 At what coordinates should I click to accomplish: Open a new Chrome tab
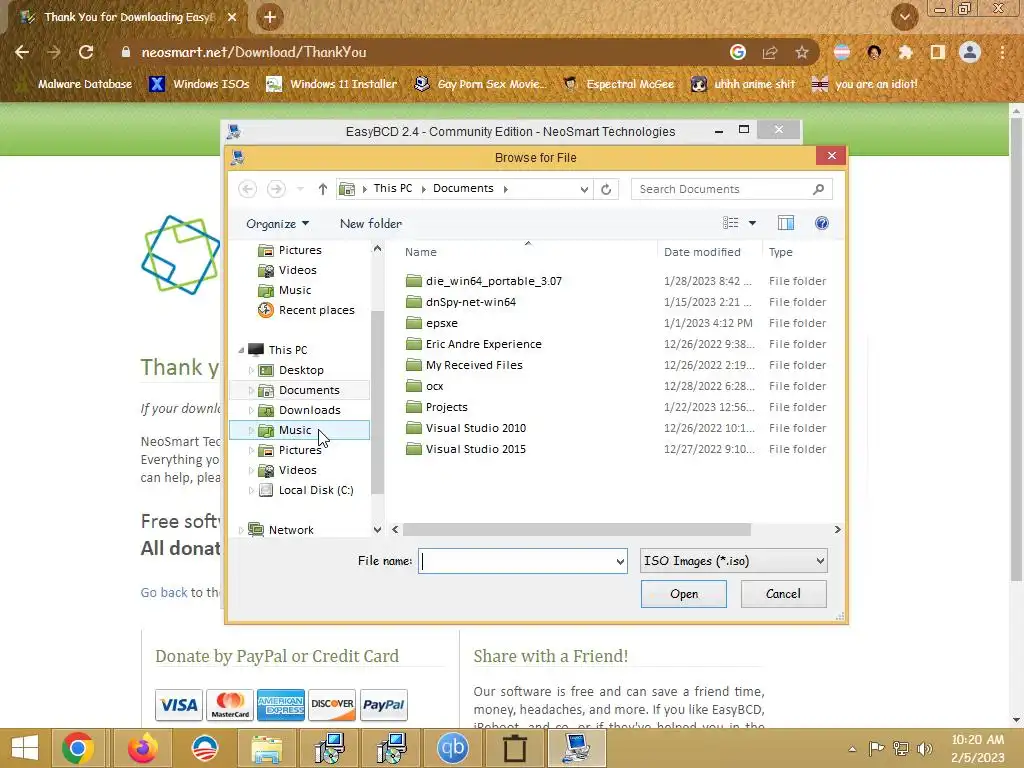(x=270, y=17)
